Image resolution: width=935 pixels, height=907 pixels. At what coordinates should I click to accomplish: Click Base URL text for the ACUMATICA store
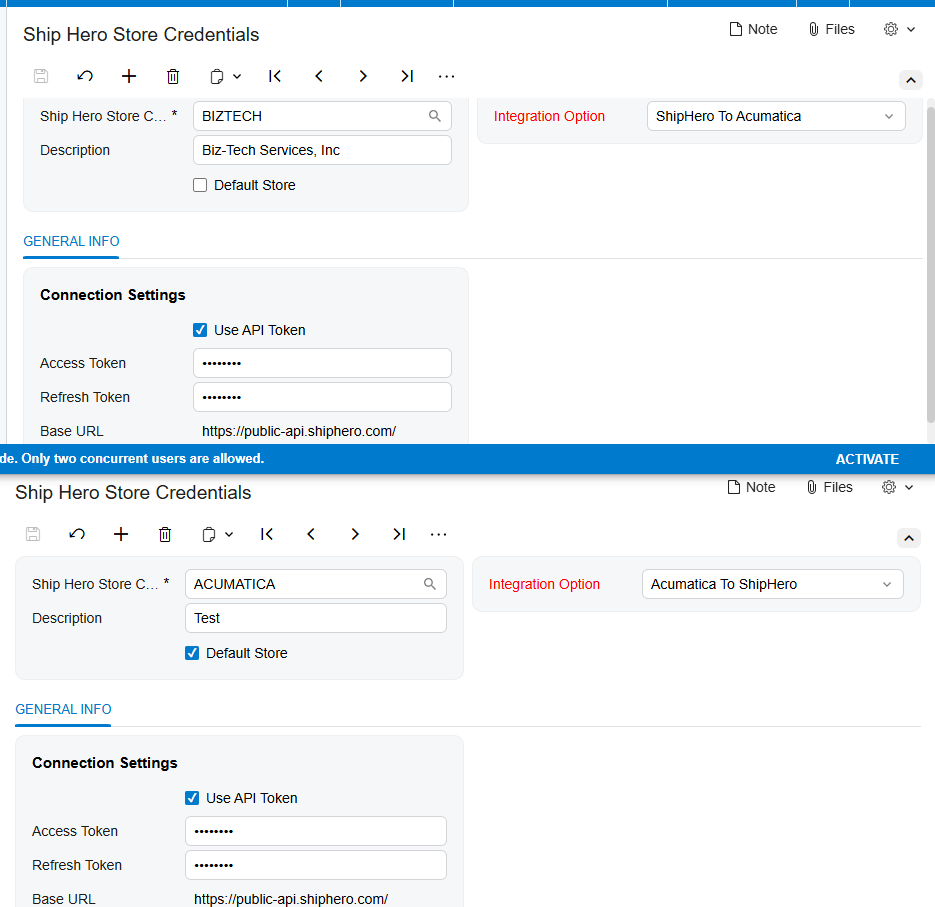291,899
